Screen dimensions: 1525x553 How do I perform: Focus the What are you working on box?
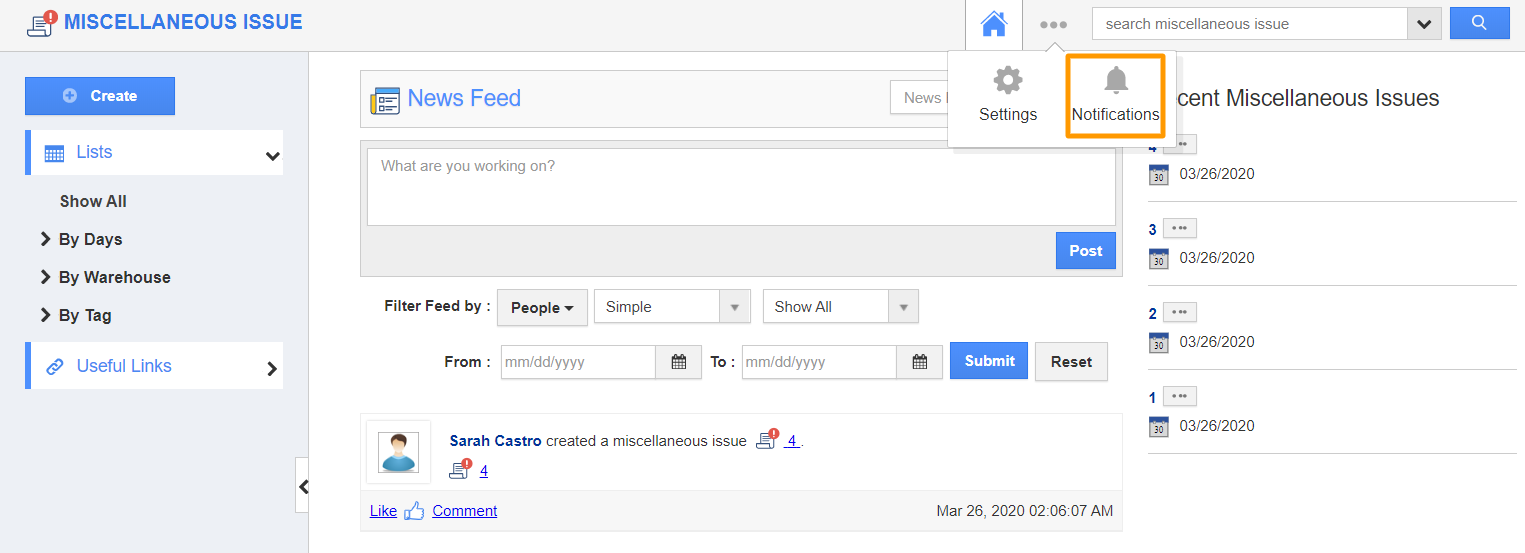741,187
